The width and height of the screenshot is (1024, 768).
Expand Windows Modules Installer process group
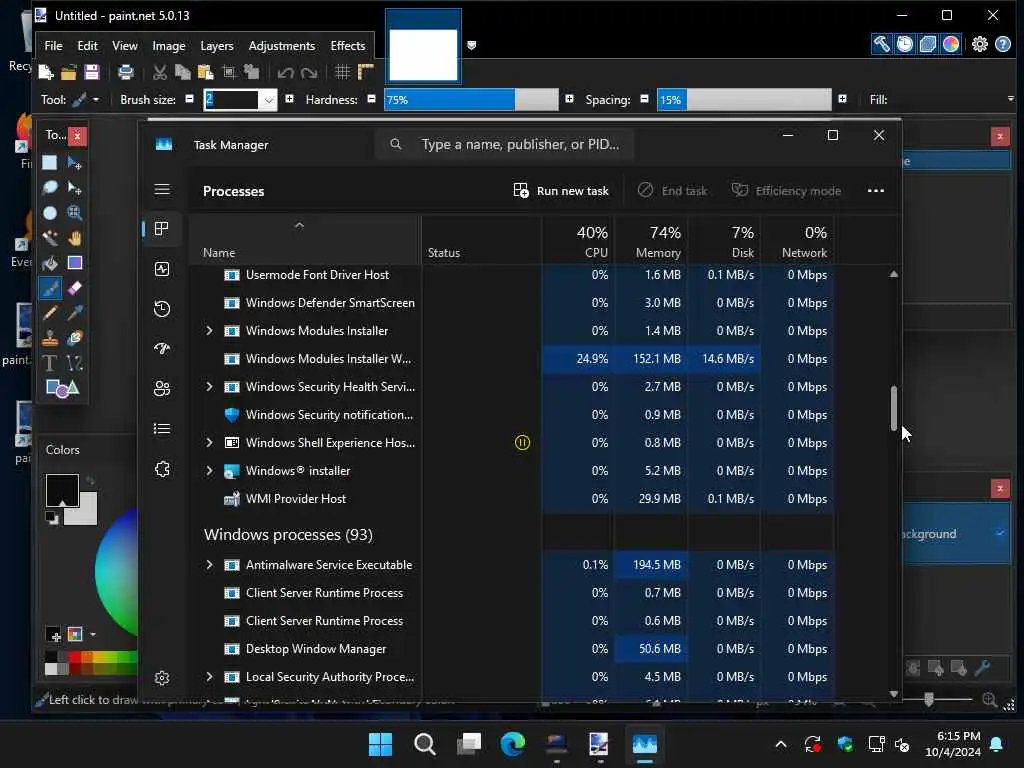[x=209, y=331]
